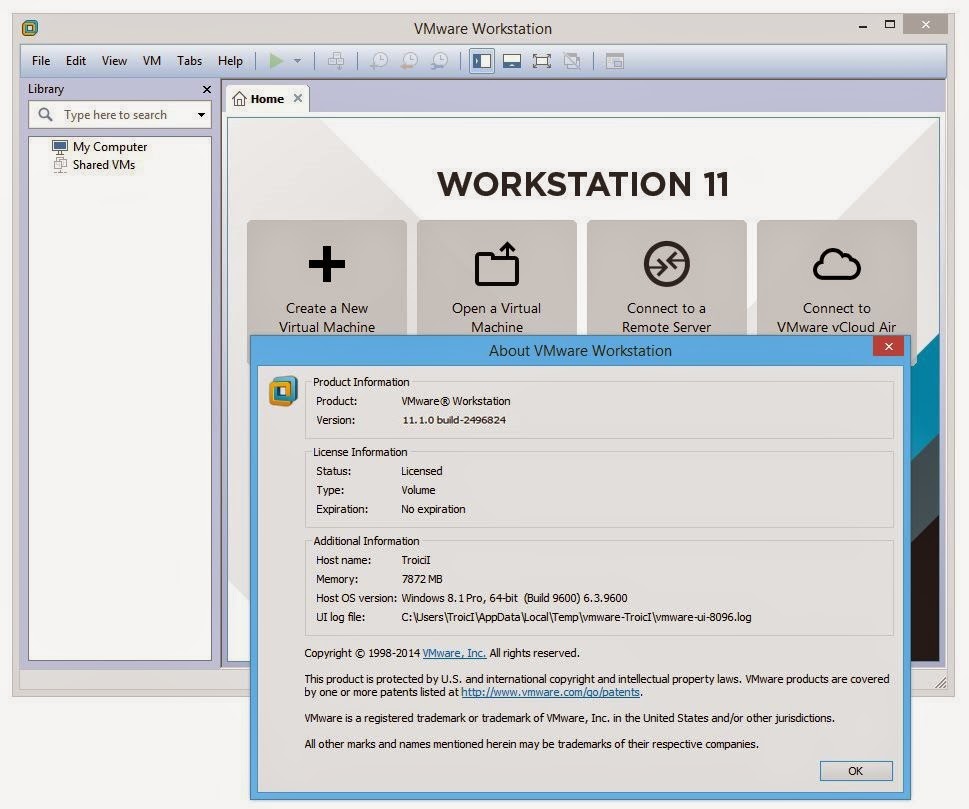The width and height of the screenshot is (969, 809).
Task: Click the green Power On play button
Action: (276, 61)
